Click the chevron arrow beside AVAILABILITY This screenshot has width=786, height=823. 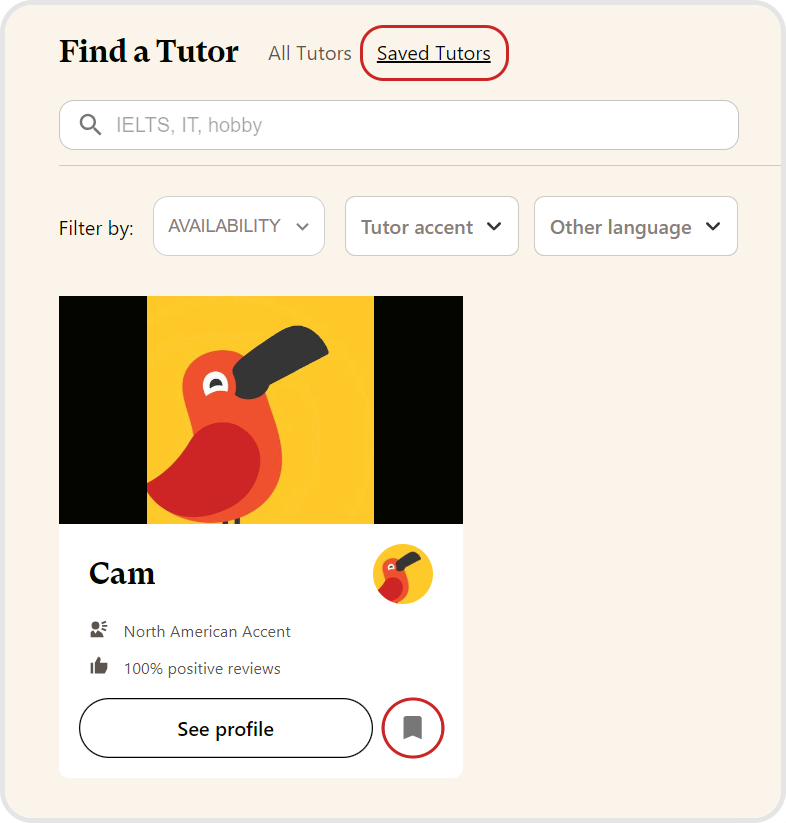(x=303, y=227)
